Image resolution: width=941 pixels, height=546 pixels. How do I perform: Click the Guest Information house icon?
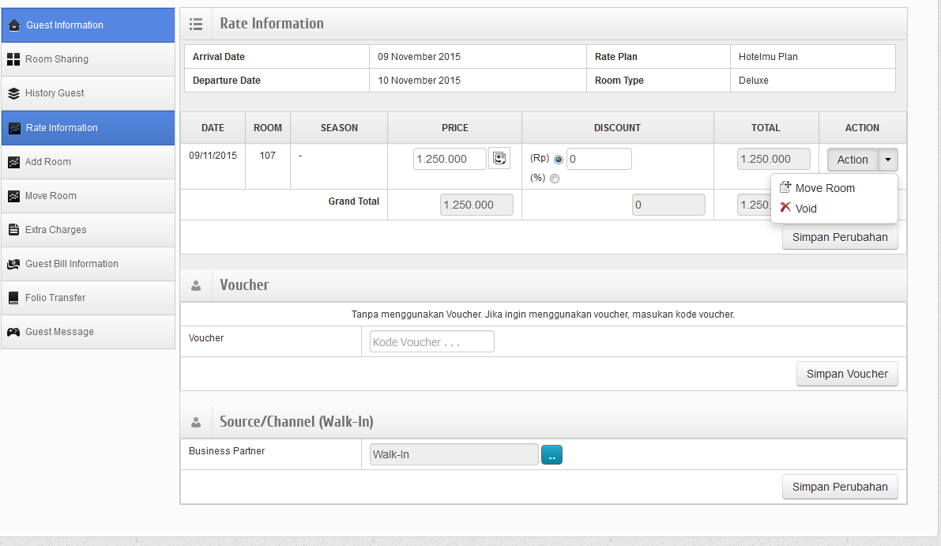[x=14, y=25]
